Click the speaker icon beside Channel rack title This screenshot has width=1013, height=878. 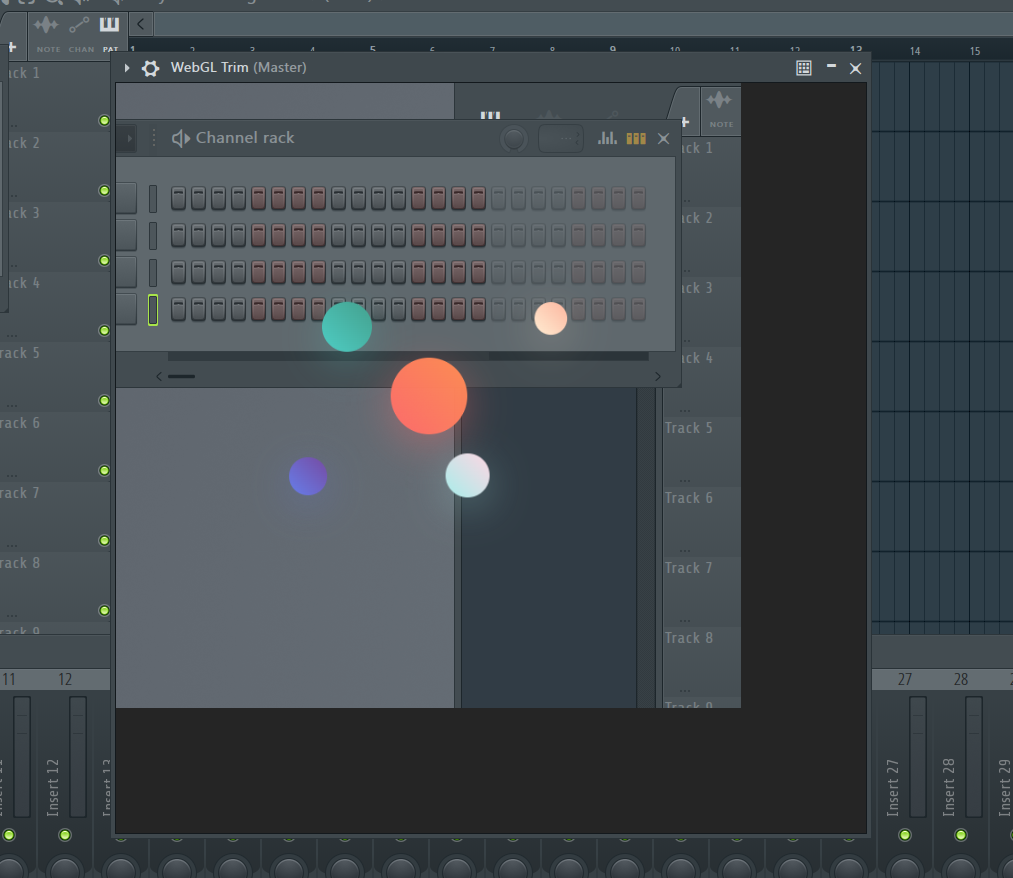(x=180, y=138)
